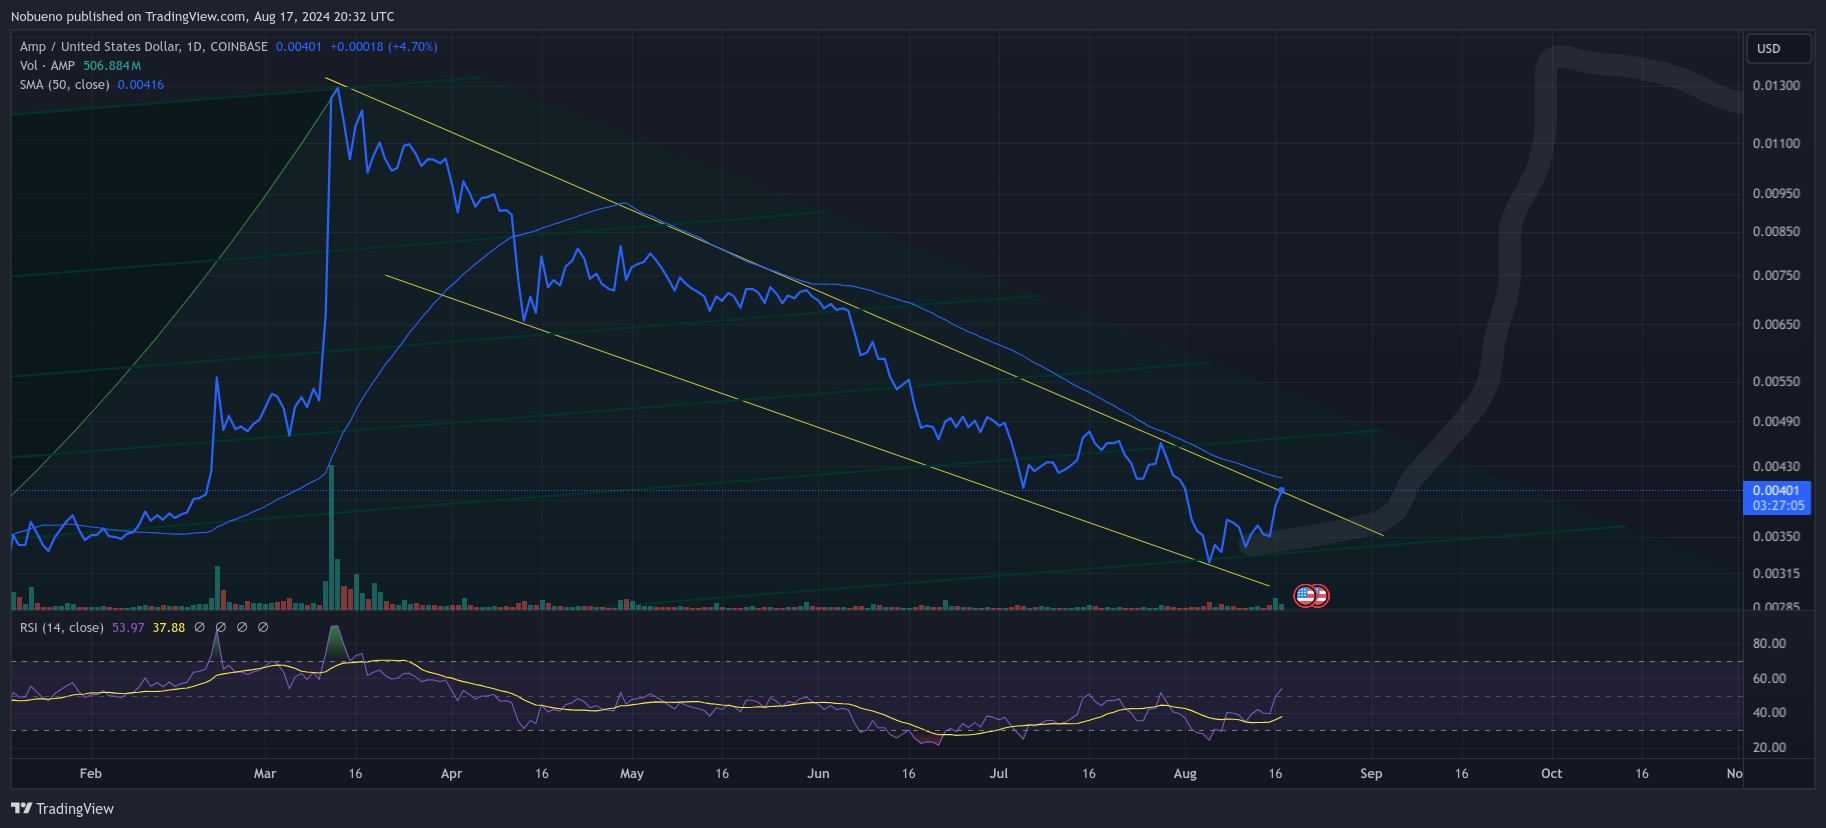Click the 0.00550 price axis label
Viewport: 1826px width, 828px height.
[x=1776, y=381]
